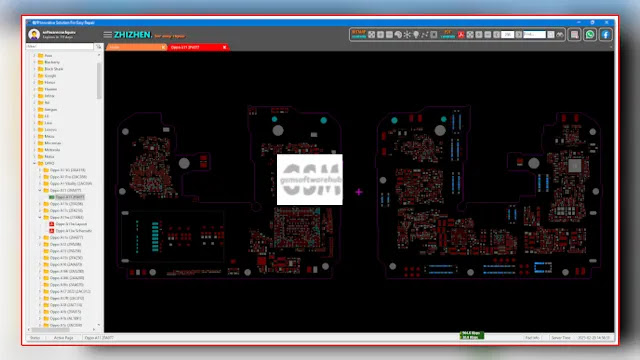Click the Pad Info label in status bar
Viewport: 640px width, 360px height.
coord(532,338)
